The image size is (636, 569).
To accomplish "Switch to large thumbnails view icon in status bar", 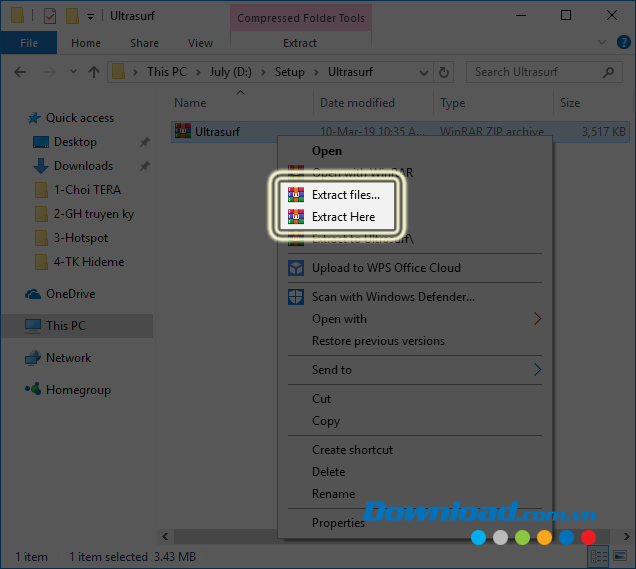I will point(620,556).
